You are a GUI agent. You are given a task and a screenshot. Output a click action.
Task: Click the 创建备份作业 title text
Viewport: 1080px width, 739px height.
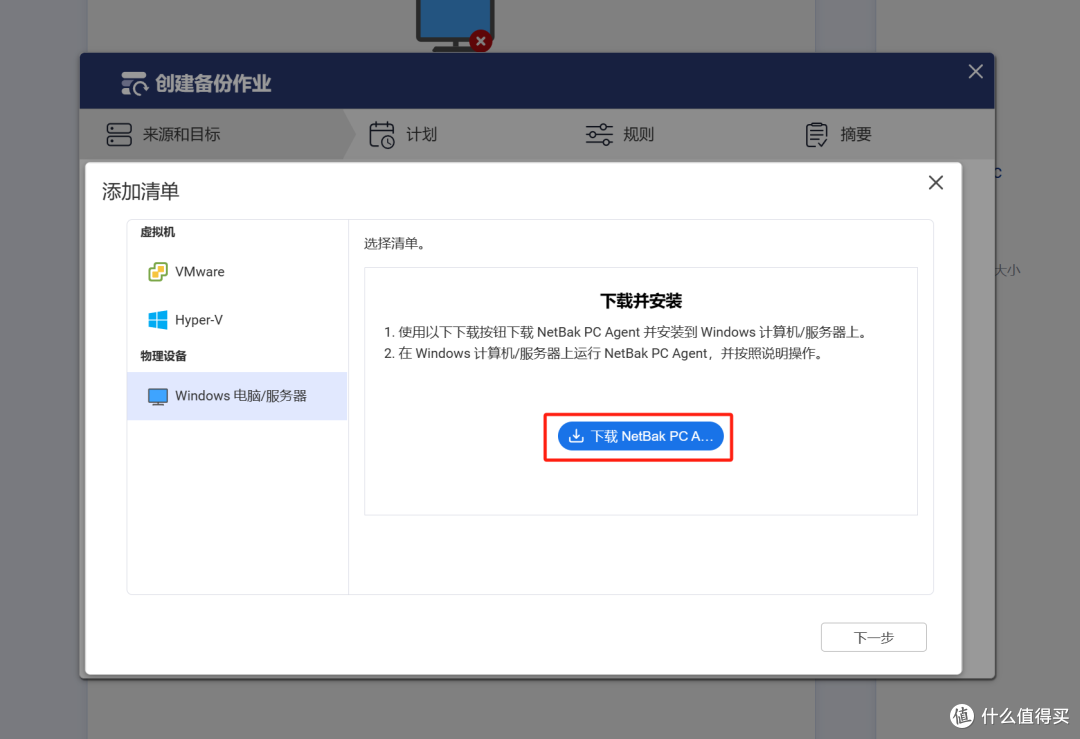[213, 83]
